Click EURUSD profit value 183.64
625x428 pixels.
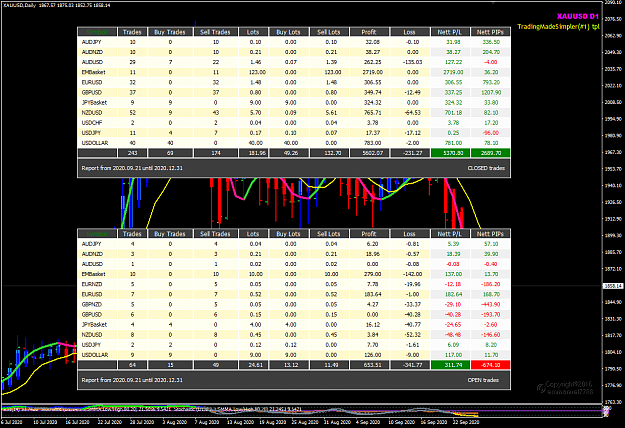373,294
